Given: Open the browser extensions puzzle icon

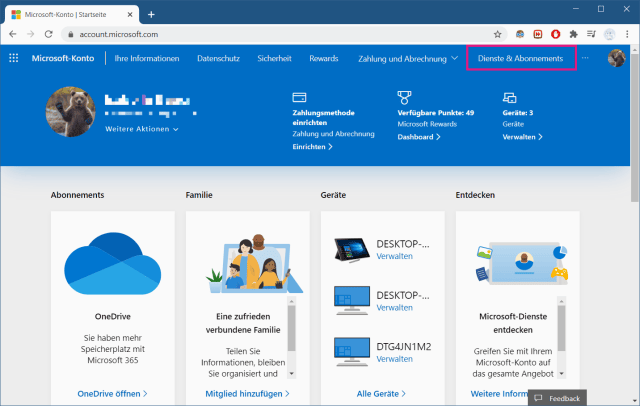Looking at the screenshot, I should [573, 34].
